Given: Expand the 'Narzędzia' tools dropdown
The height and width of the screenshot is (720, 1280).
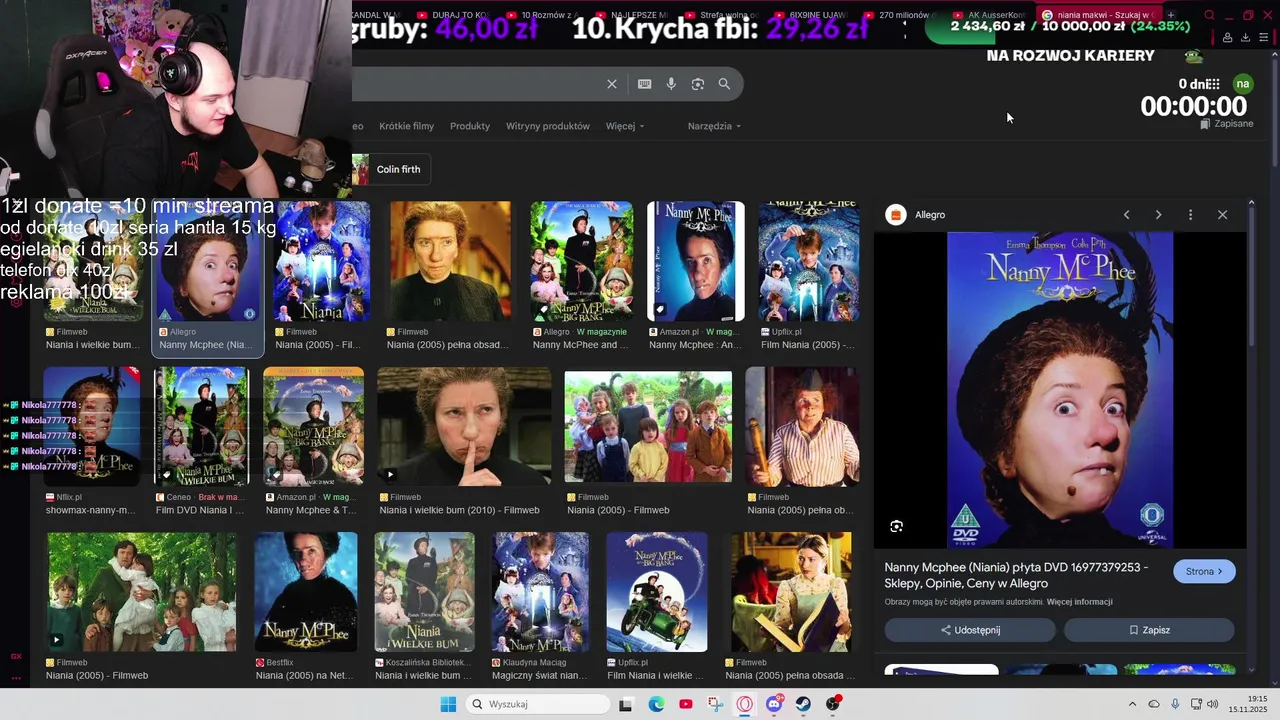Looking at the screenshot, I should (714, 126).
